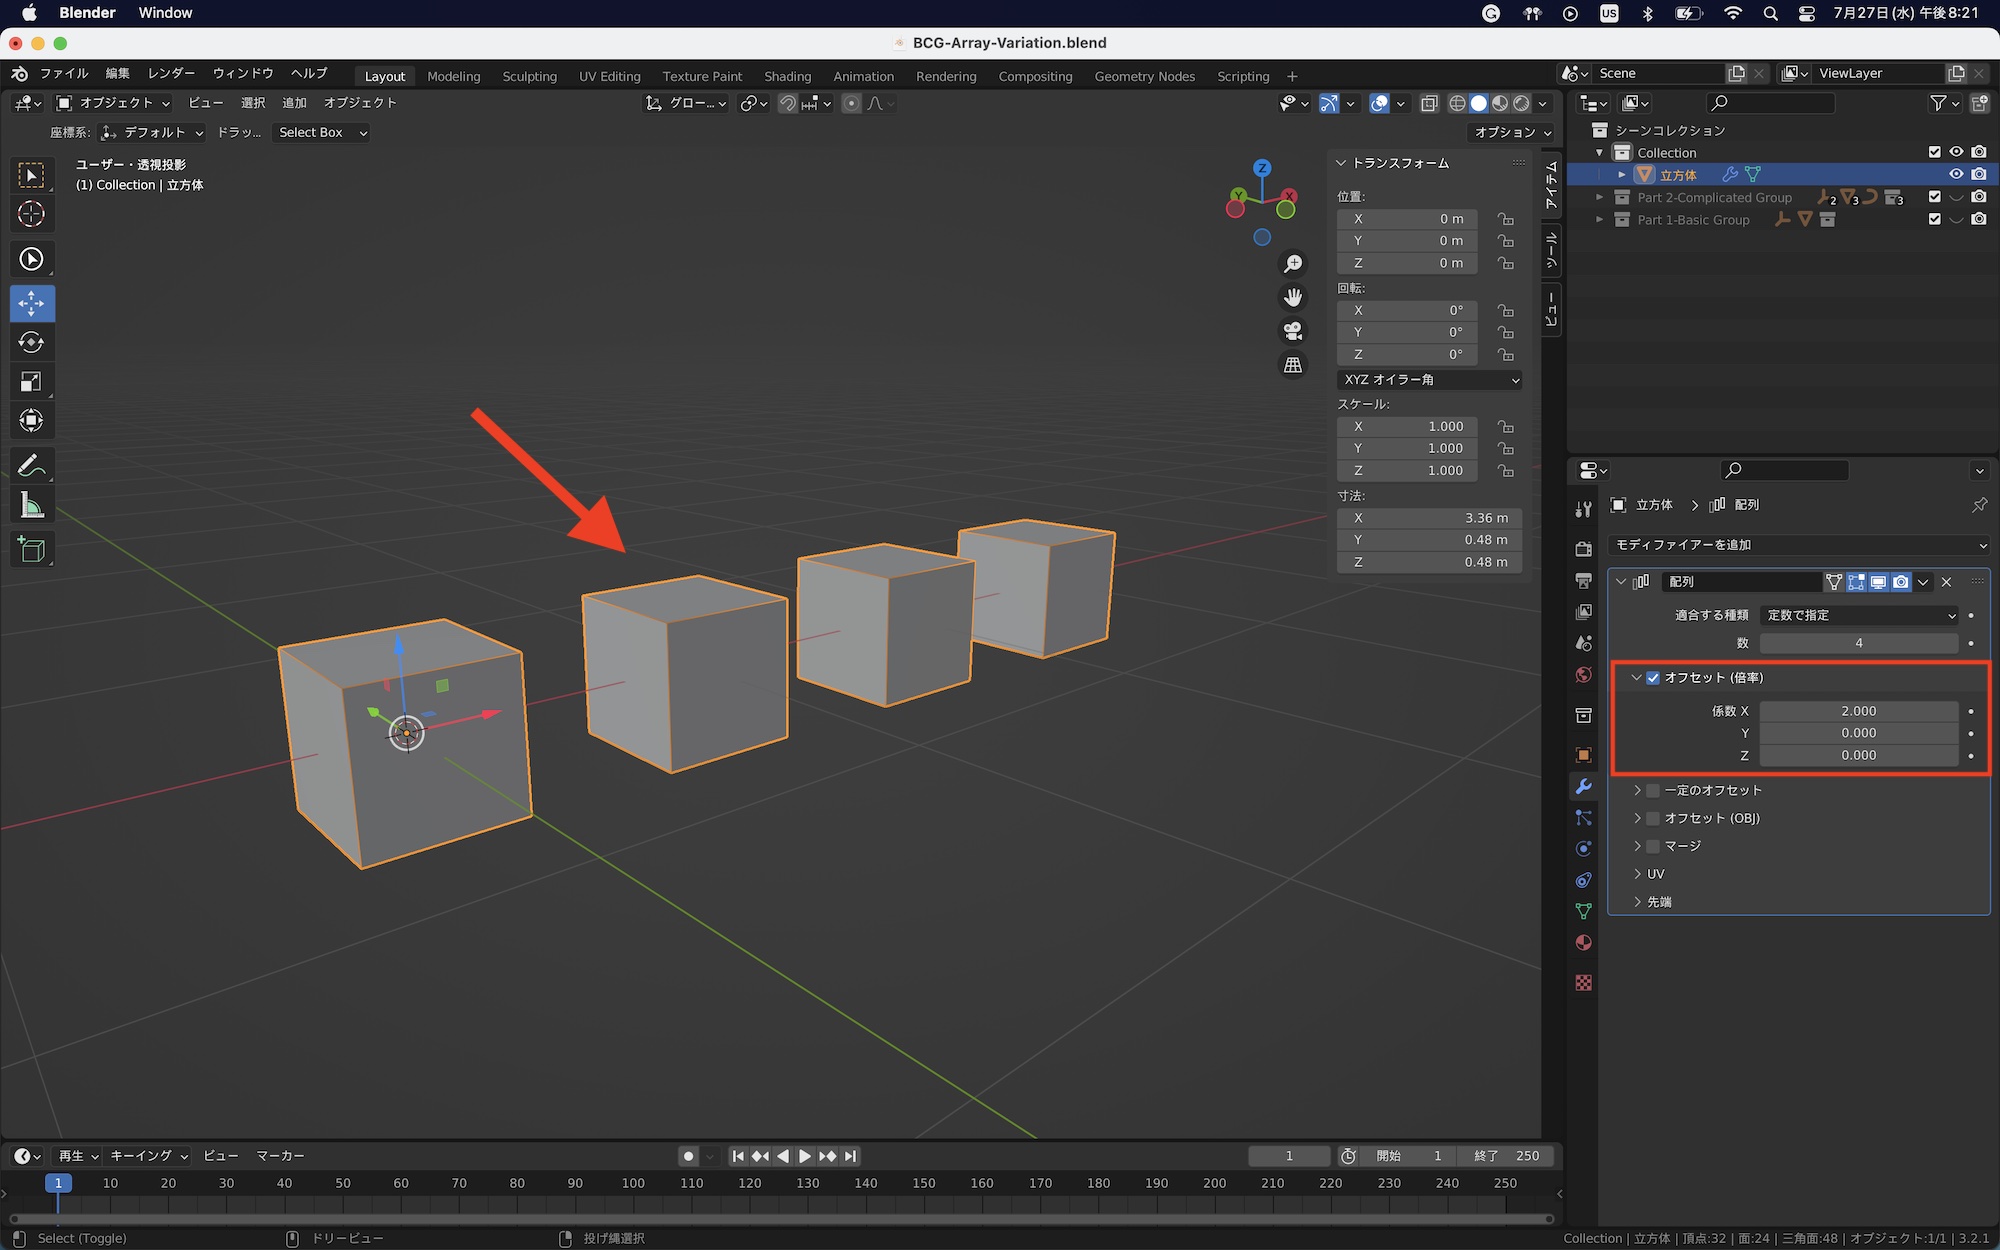
Task: Open the モディファイアーを追加 dropdown
Action: click(1798, 545)
